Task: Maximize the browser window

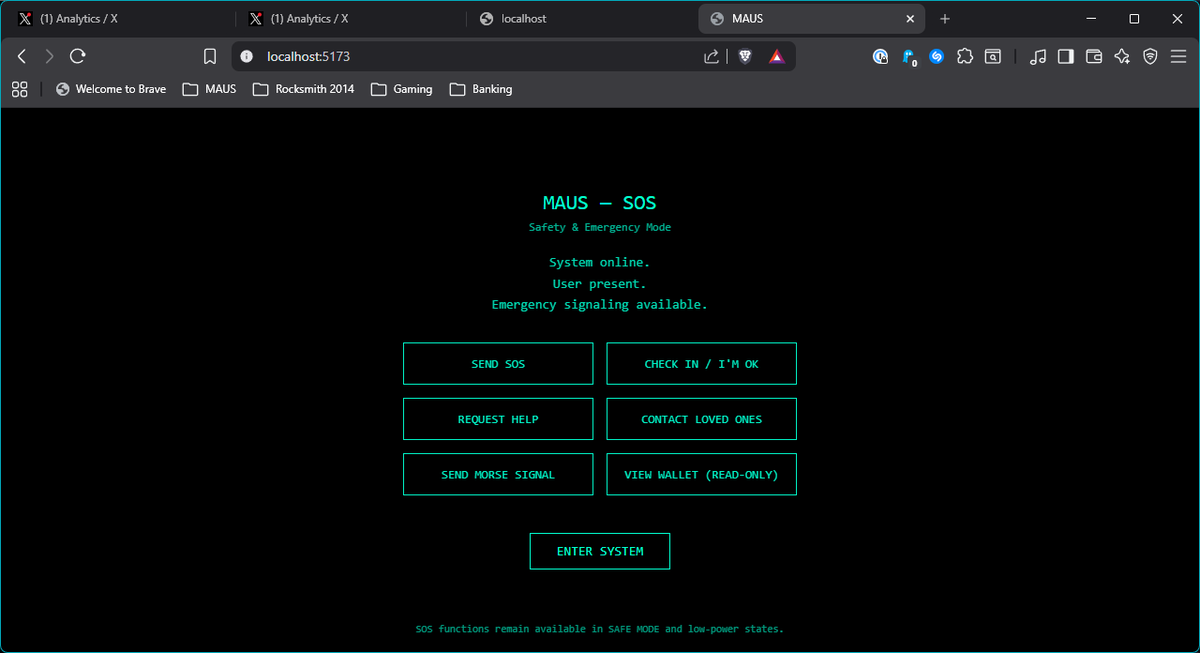Action: pyautogui.click(x=1134, y=19)
